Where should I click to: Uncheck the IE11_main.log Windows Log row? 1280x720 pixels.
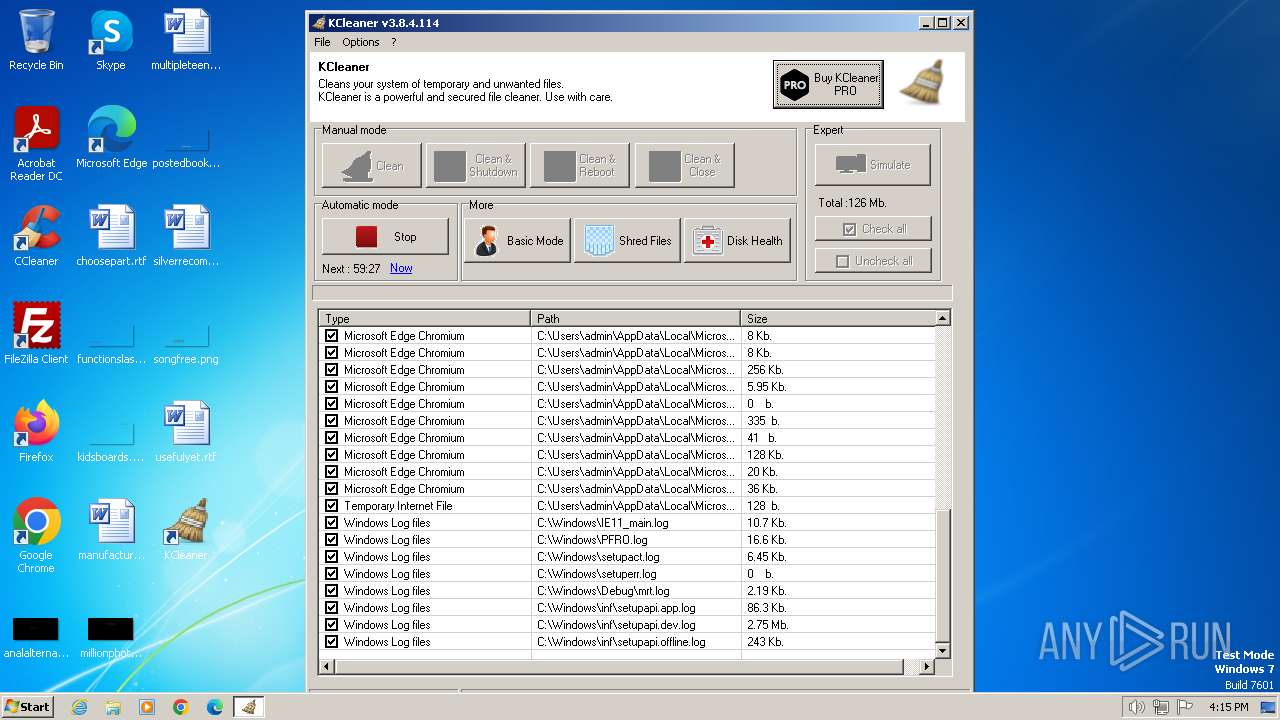tap(332, 523)
